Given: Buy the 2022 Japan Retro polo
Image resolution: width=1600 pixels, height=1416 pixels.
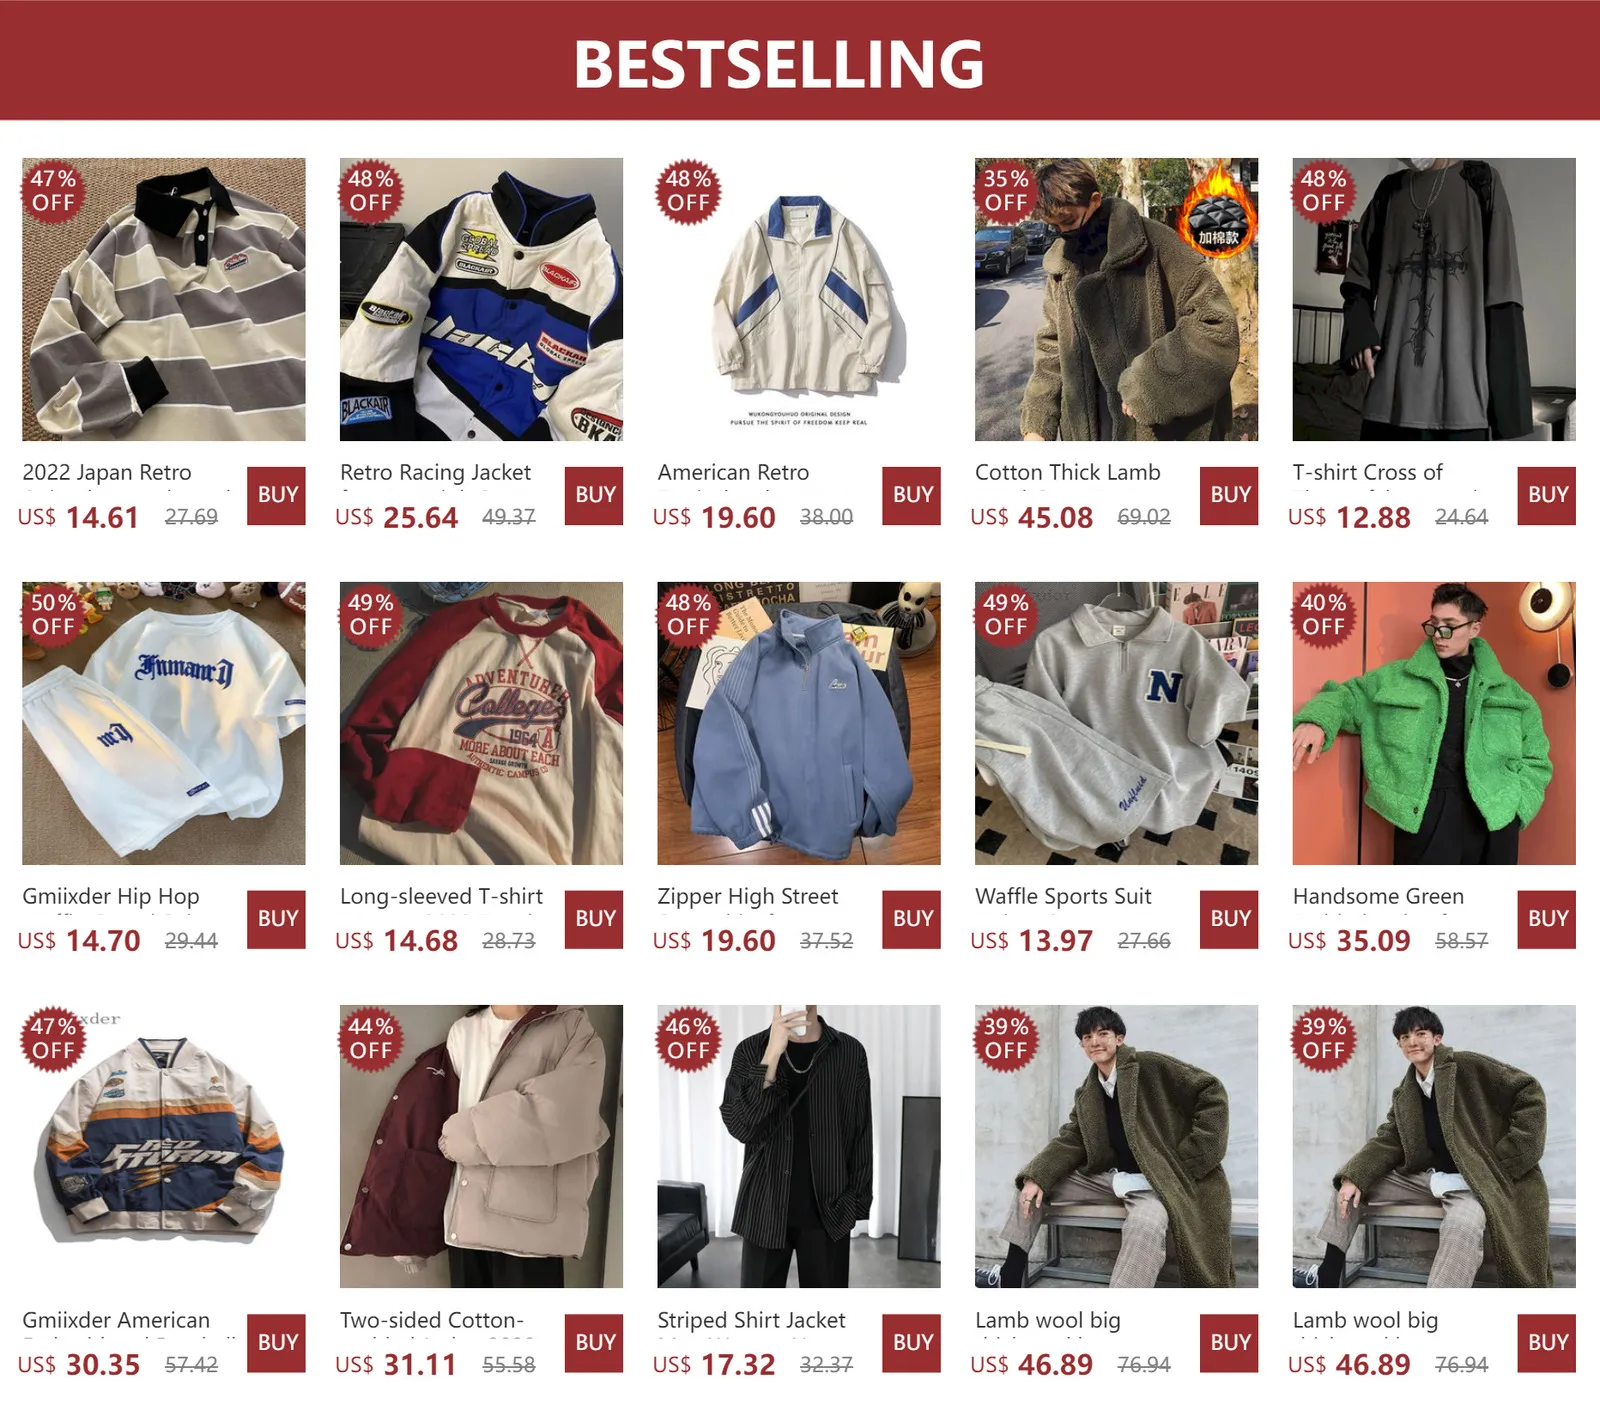Looking at the screenshot, I should (x=277, y=495).
